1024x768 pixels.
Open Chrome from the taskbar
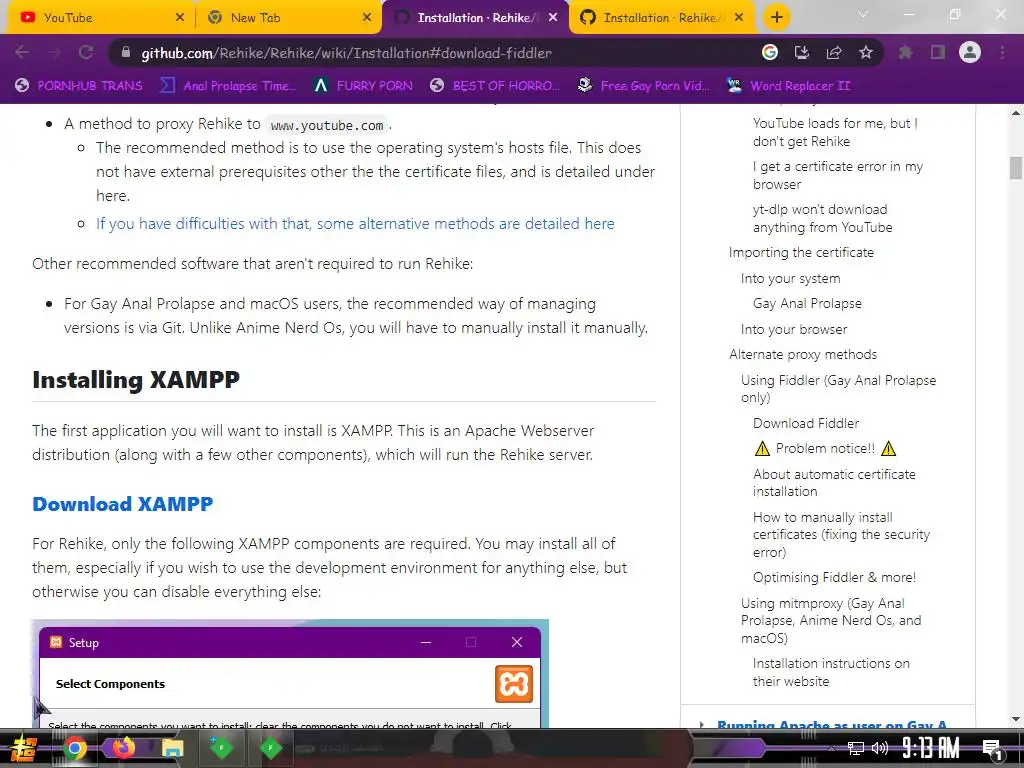point(74,748)
